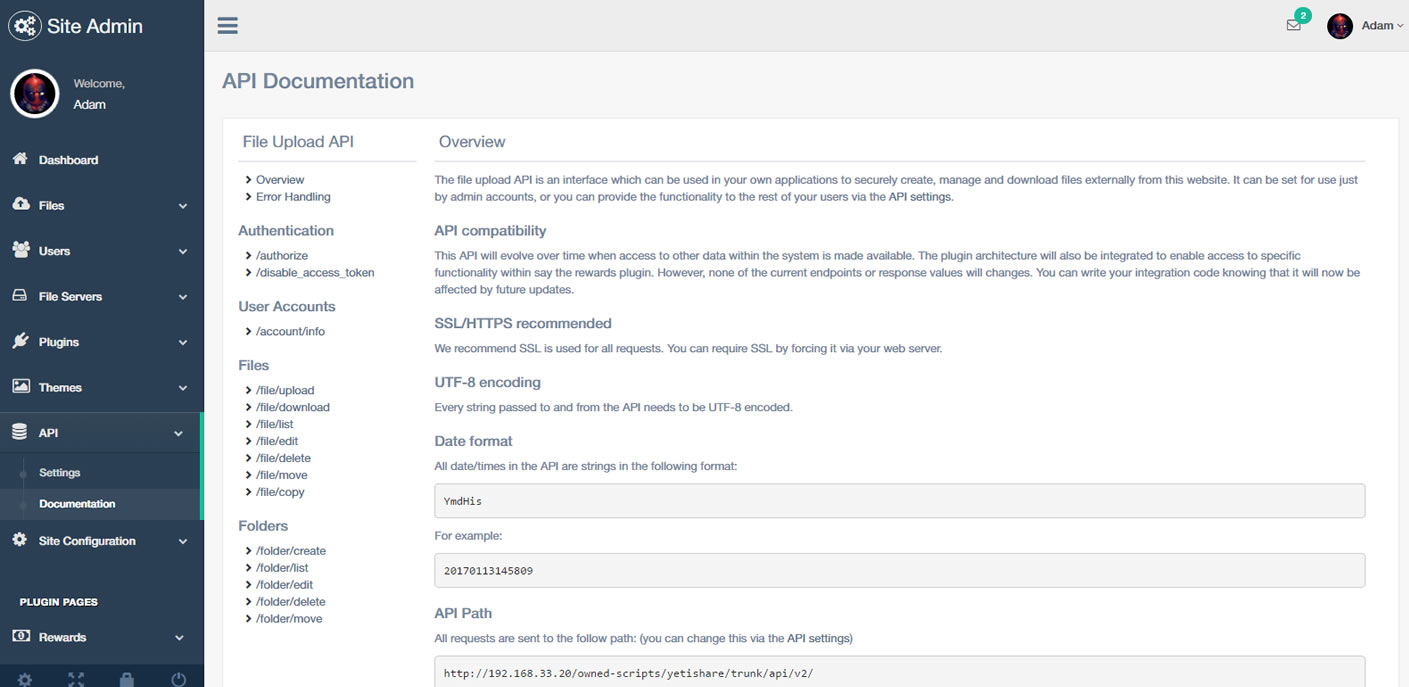Toggle the sidebar hamburger menu icon
This screenshot has width=1409, height=687.
[228, 25]
